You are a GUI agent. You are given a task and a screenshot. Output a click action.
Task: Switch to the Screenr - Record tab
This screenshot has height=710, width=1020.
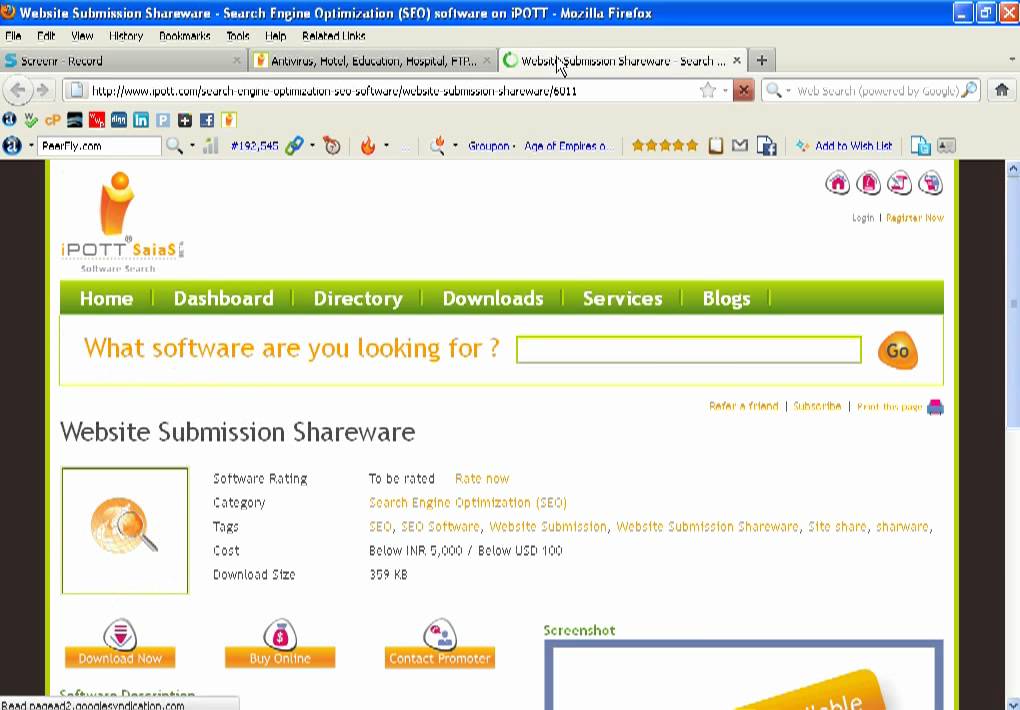124,61
